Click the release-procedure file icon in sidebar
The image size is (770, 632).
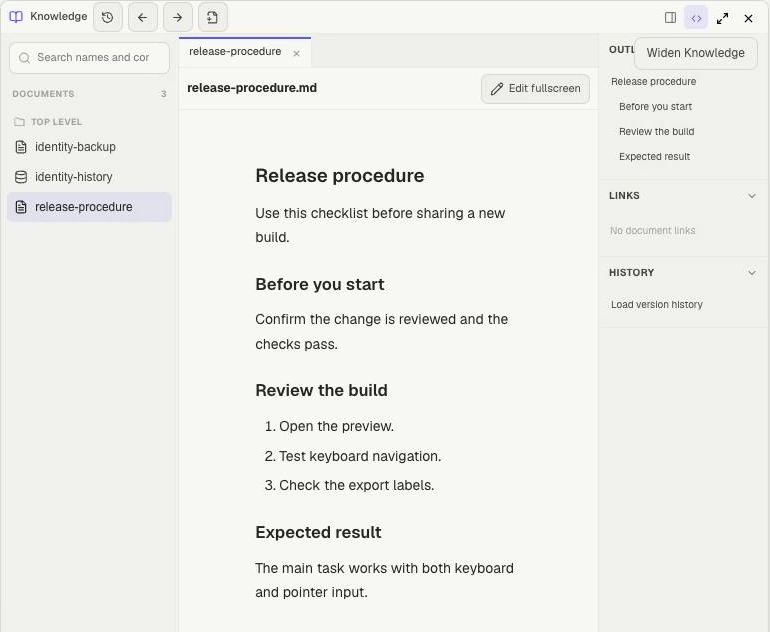click(21, 207)
